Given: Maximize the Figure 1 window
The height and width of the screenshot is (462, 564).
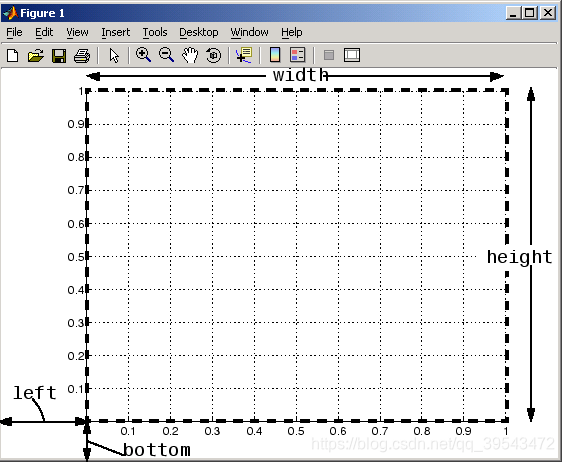Looking at the screenshot, I should (x=530, y=13).
